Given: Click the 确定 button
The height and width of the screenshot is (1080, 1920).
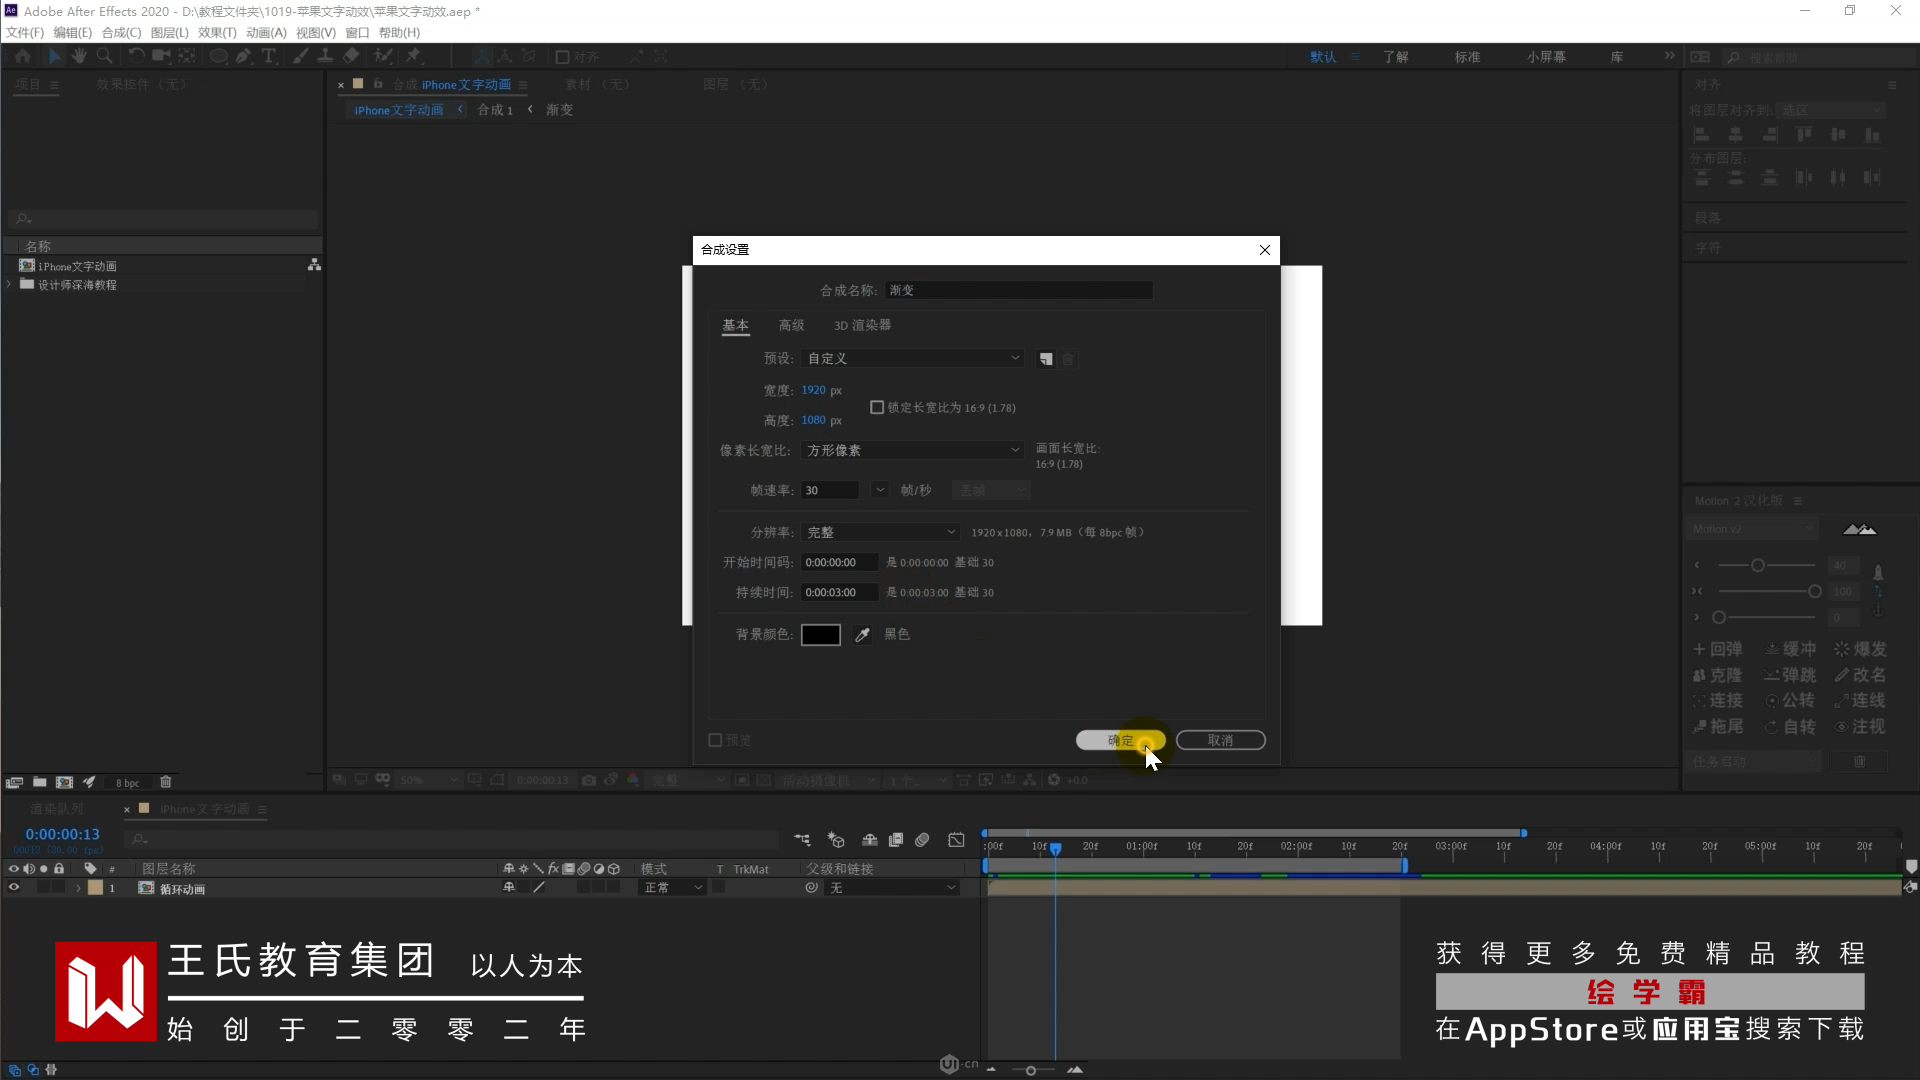Looking at the screenshot, I should tap(1120, 741).
